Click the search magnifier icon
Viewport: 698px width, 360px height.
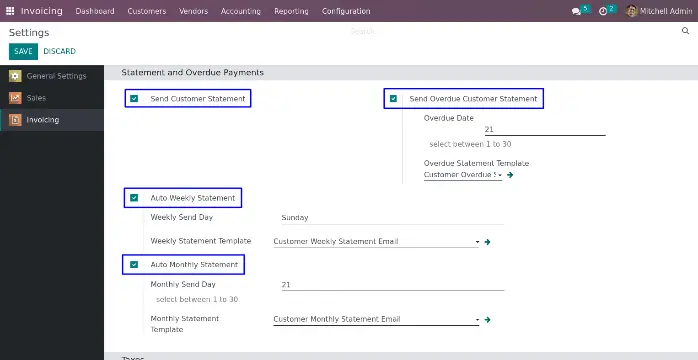[686, 31]
